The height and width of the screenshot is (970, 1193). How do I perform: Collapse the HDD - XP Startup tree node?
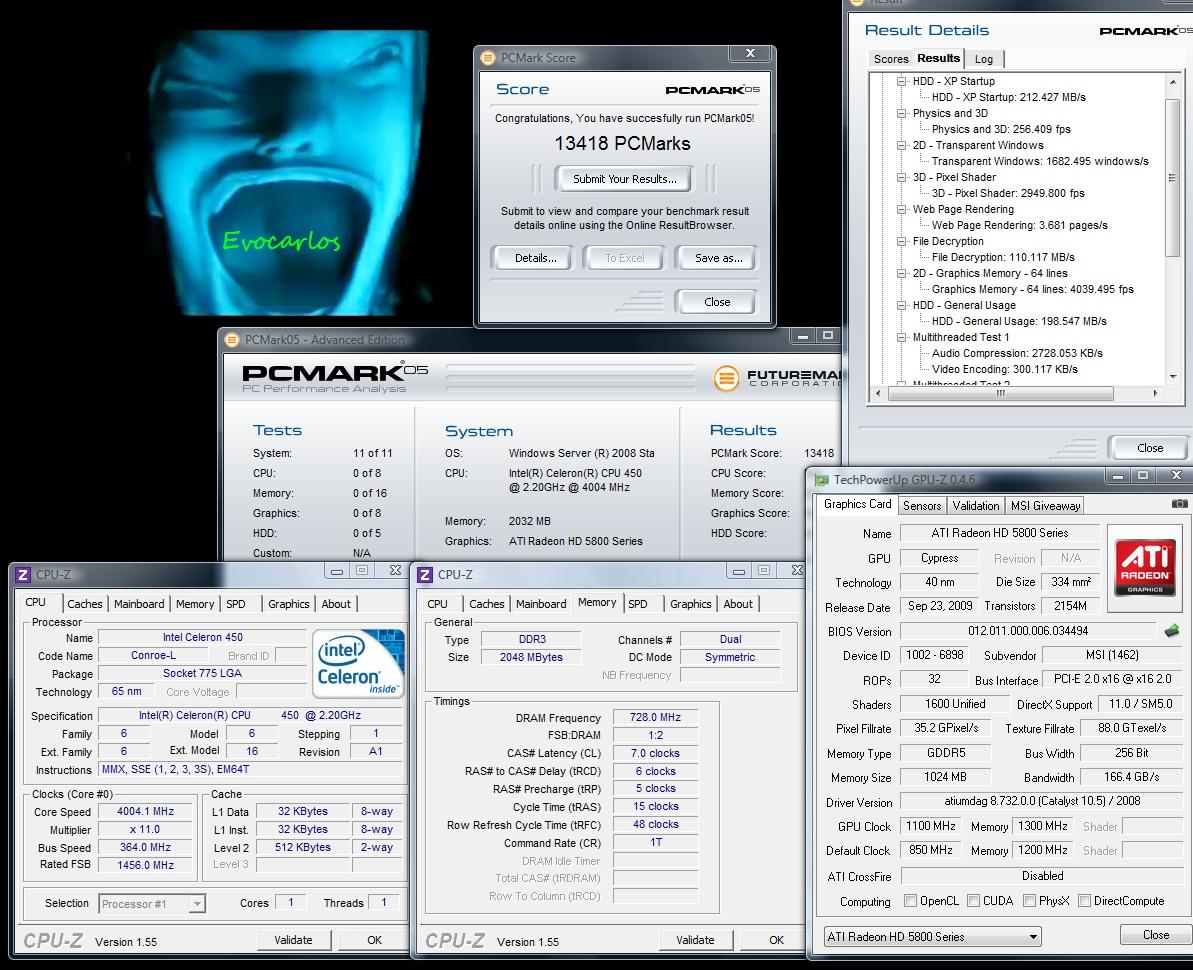902,81
